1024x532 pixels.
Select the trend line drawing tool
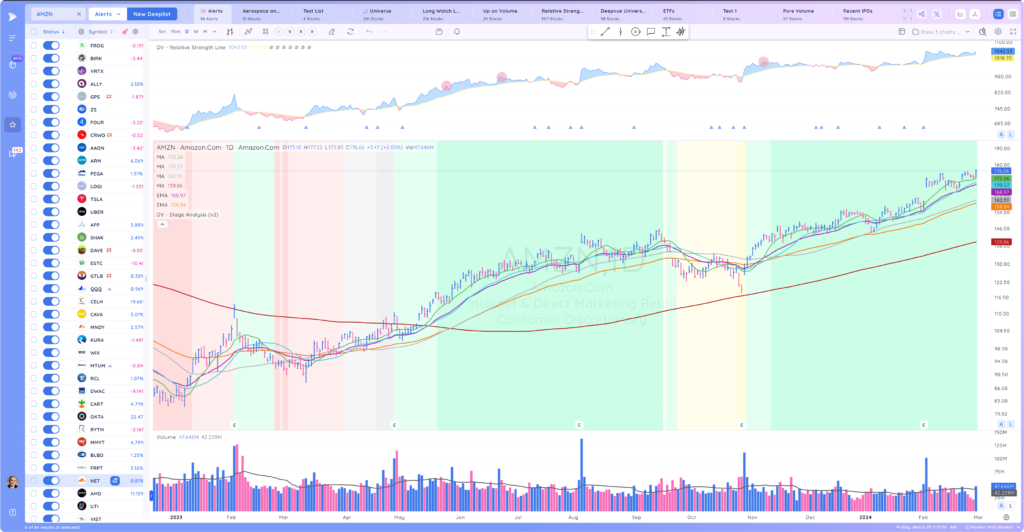click(605, 31)
